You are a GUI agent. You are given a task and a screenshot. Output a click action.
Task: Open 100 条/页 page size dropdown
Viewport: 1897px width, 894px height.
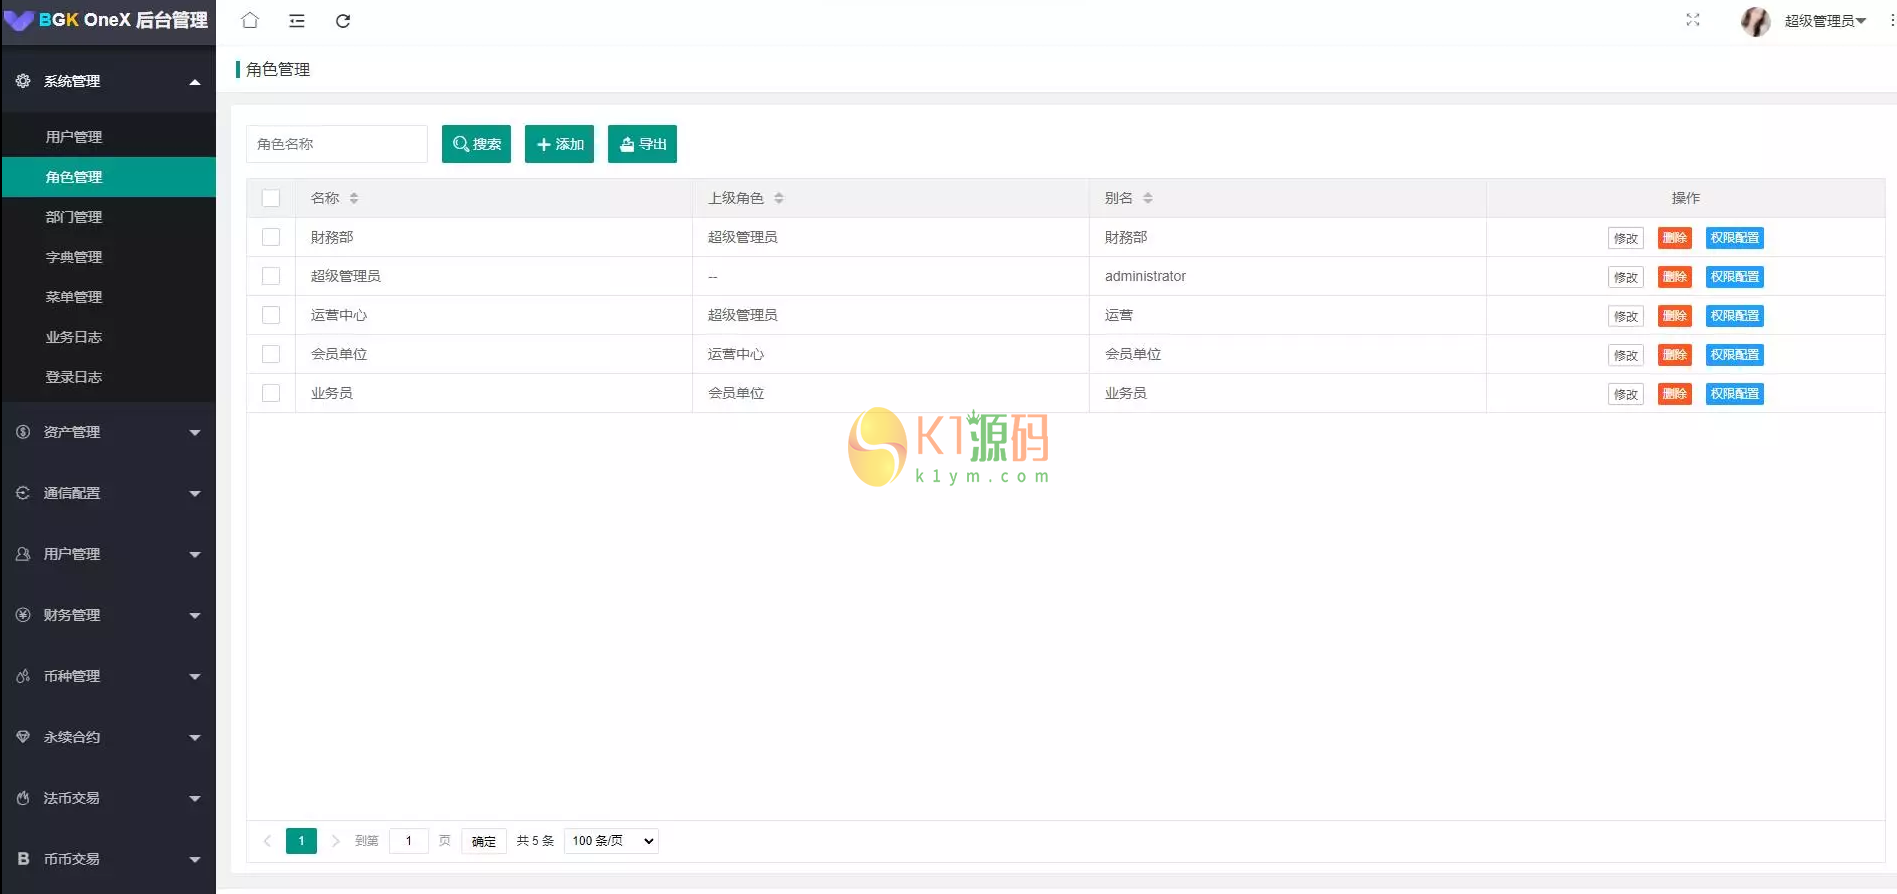point(611,841)
